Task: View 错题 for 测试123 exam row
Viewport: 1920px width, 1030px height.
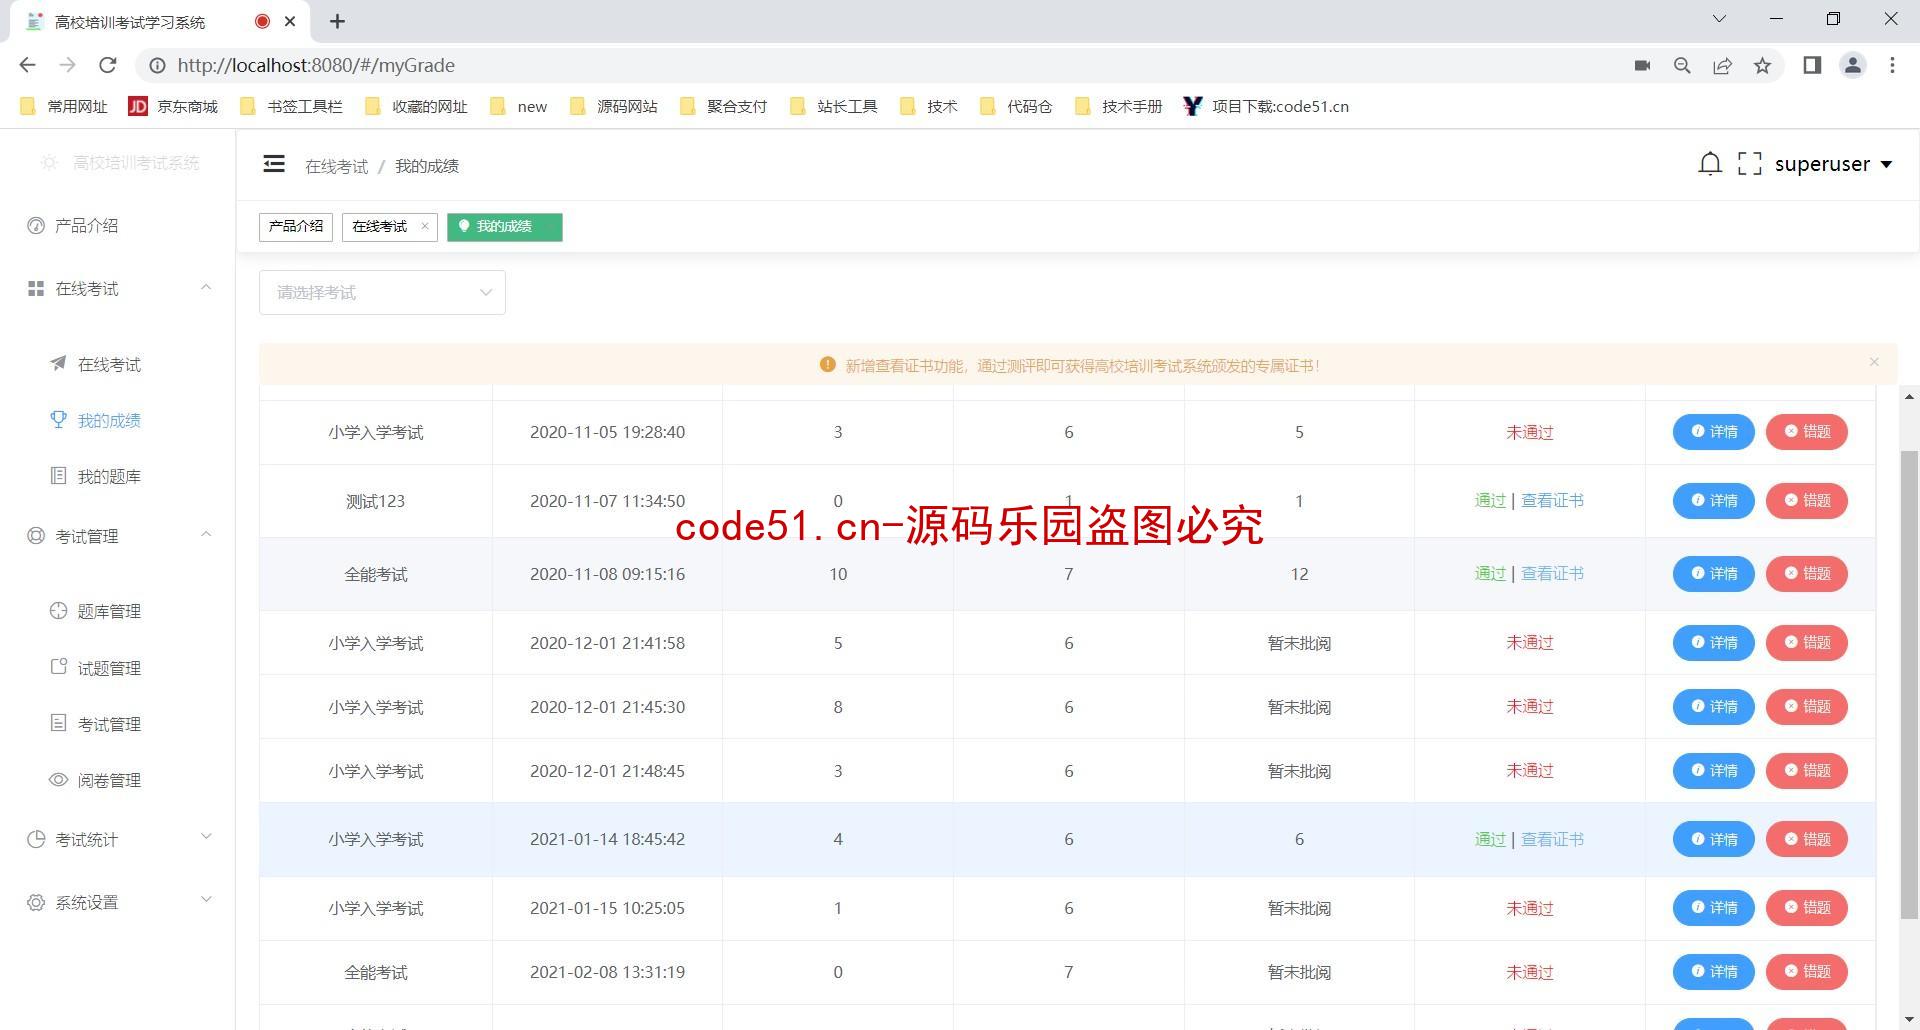Action: coord(1807,501)
